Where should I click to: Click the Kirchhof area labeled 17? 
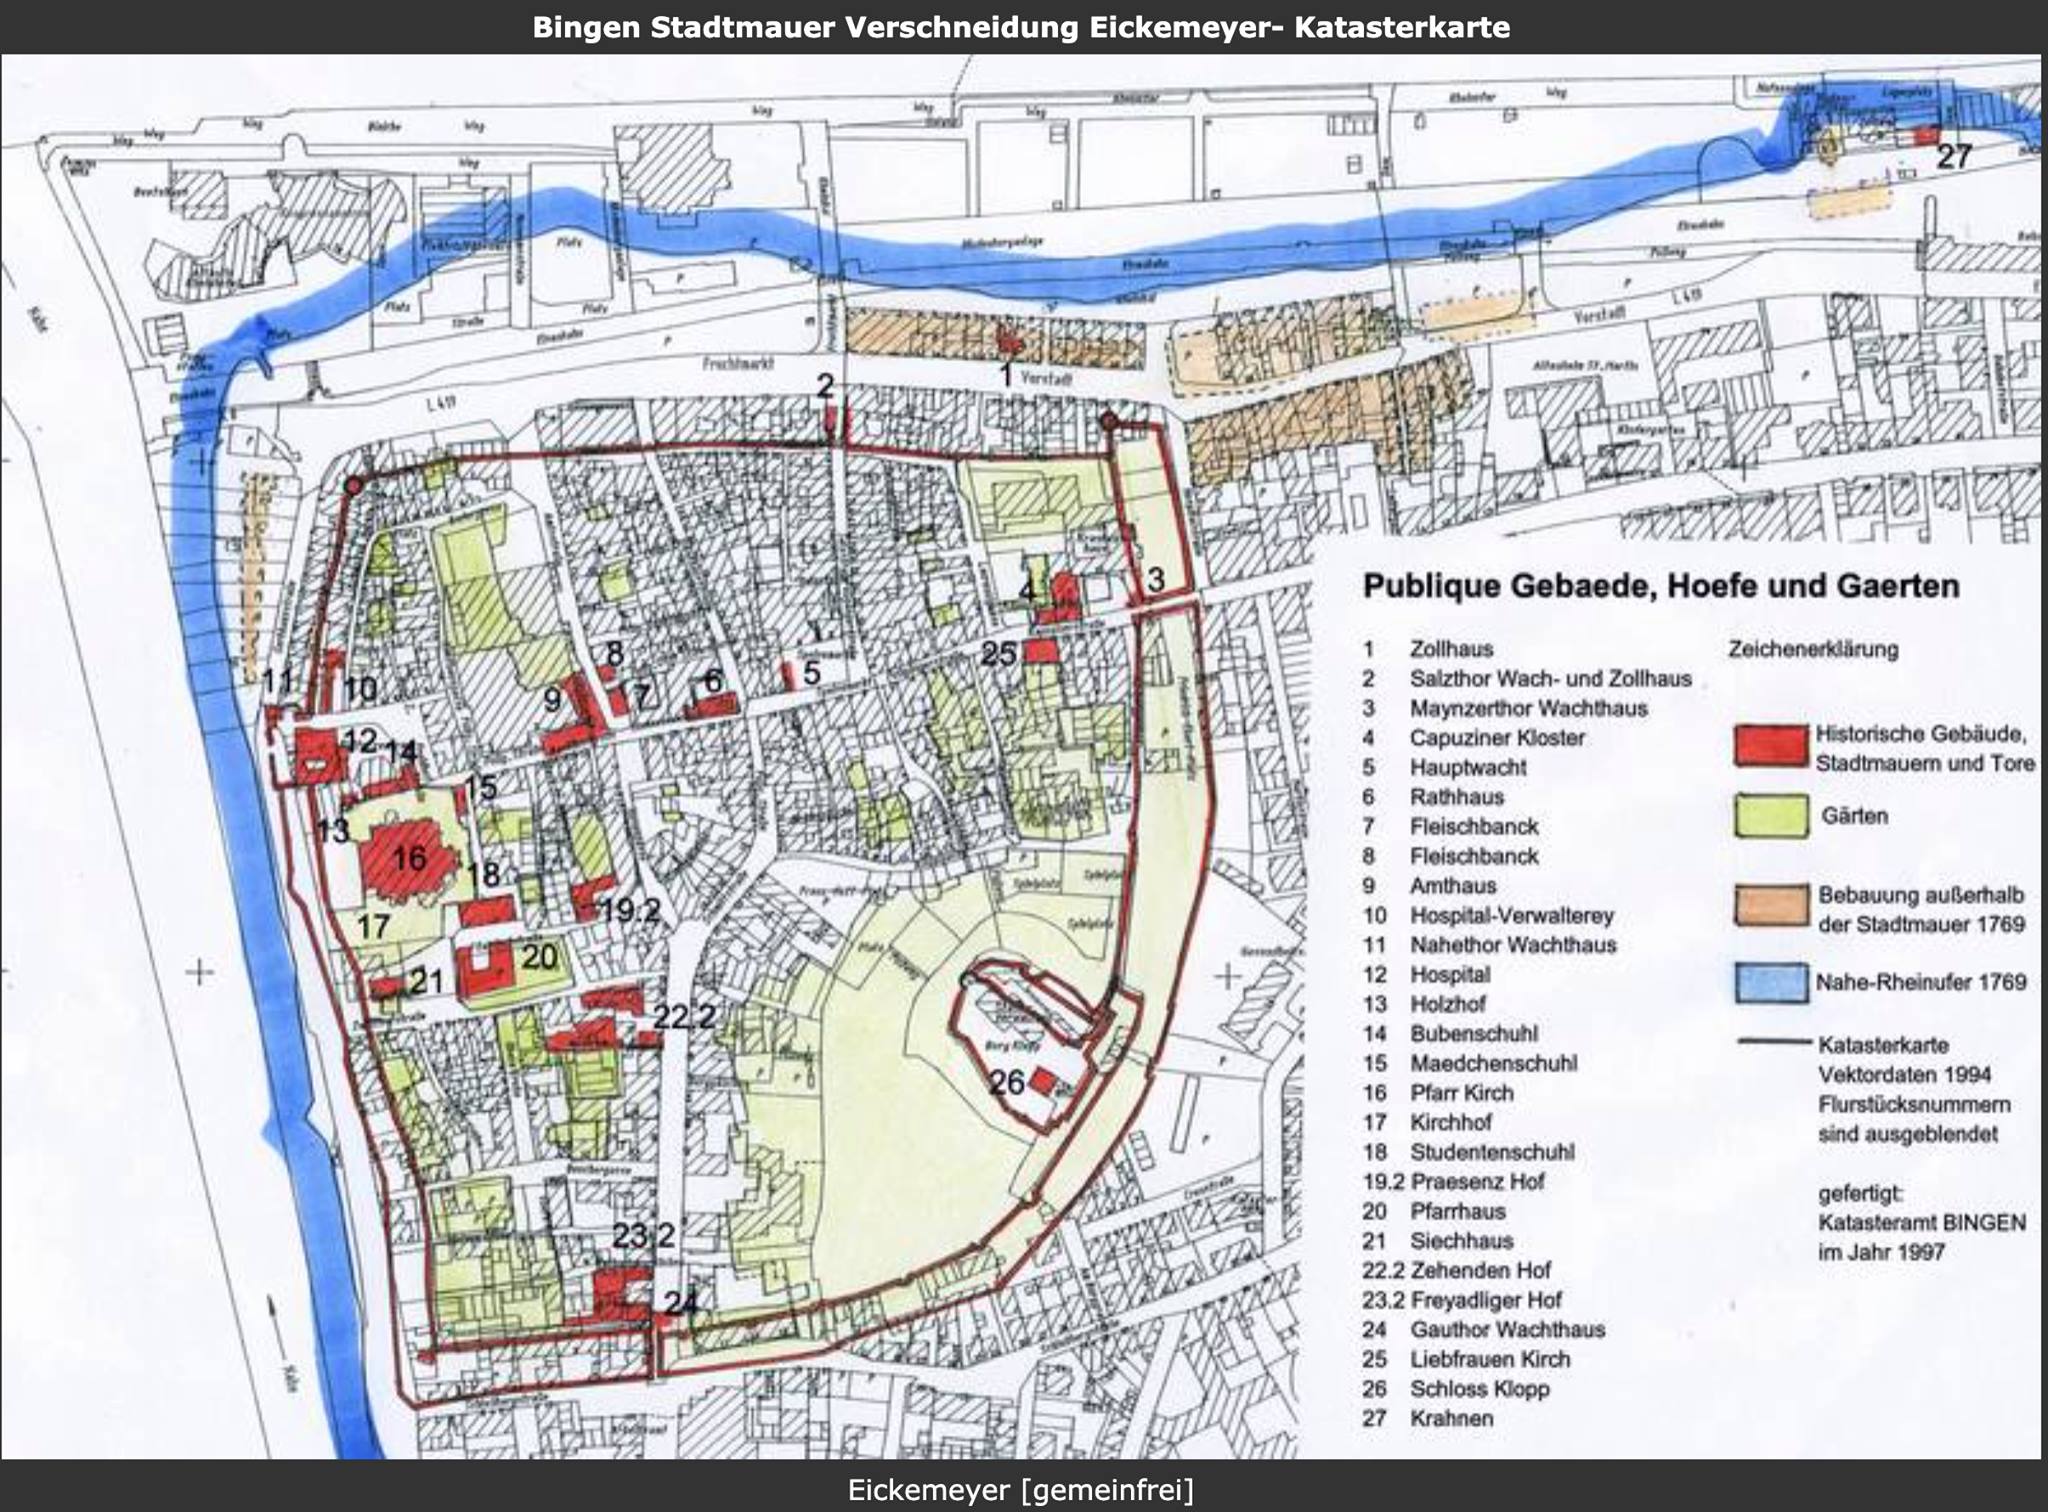point(373,926)
